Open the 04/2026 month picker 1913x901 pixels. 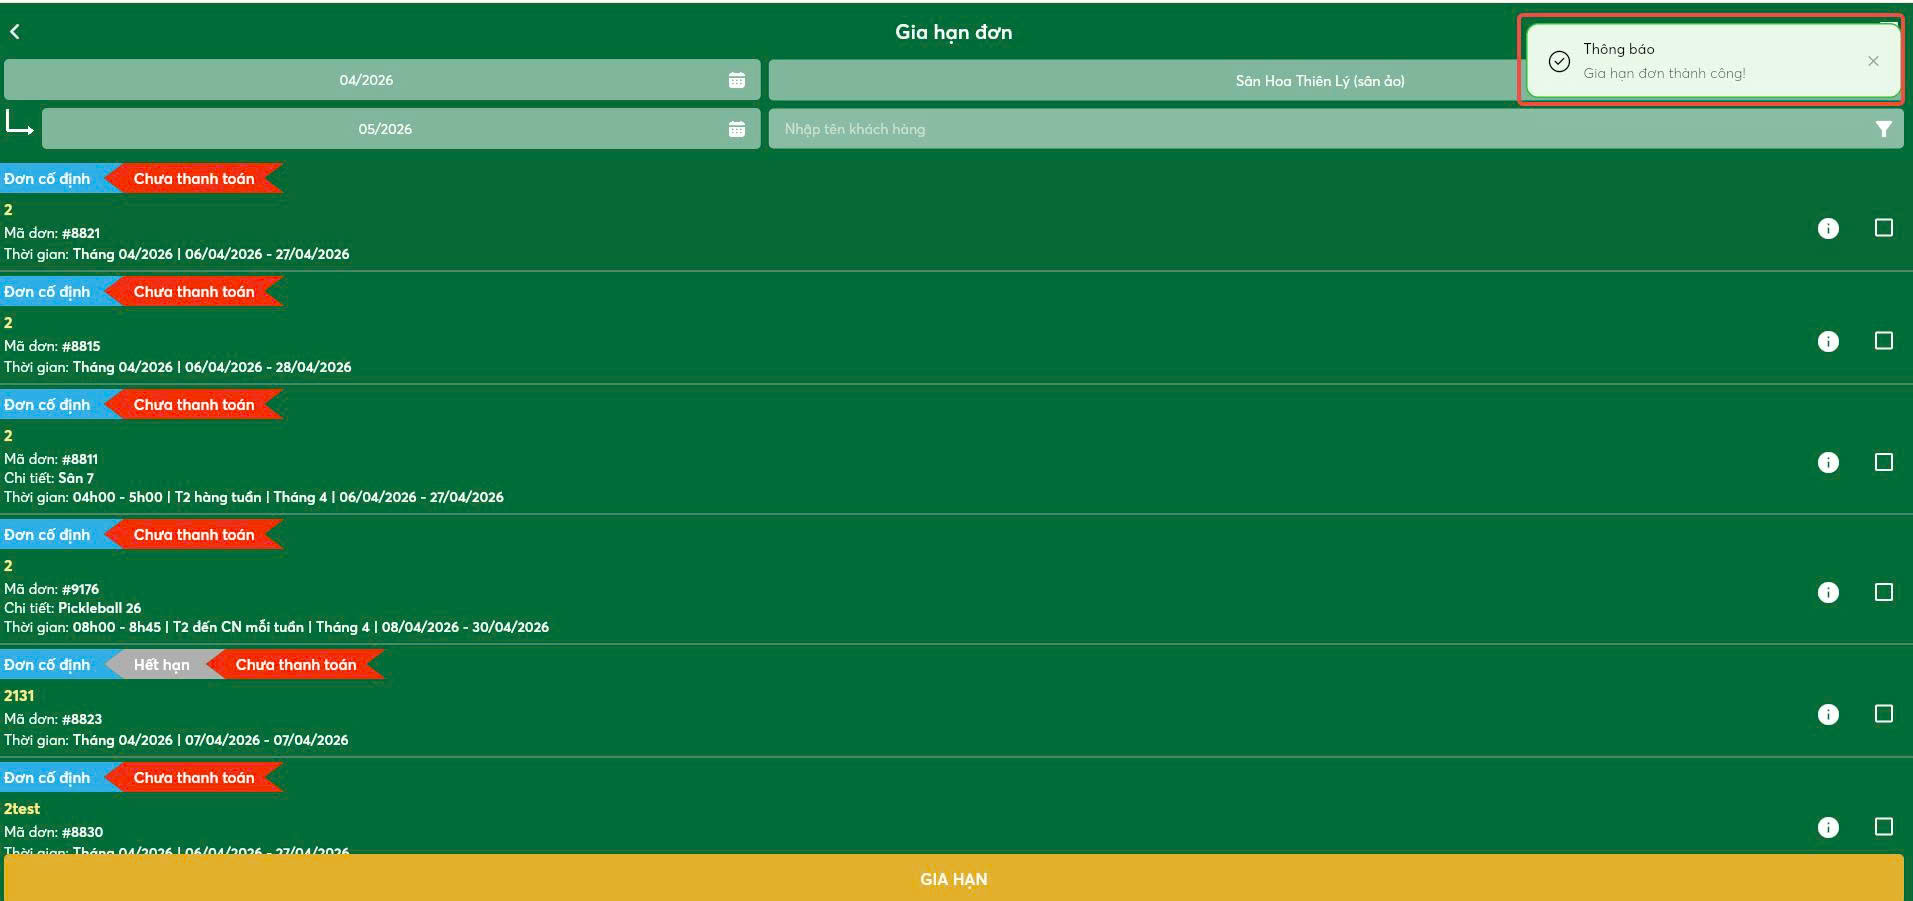coord(382,80)
